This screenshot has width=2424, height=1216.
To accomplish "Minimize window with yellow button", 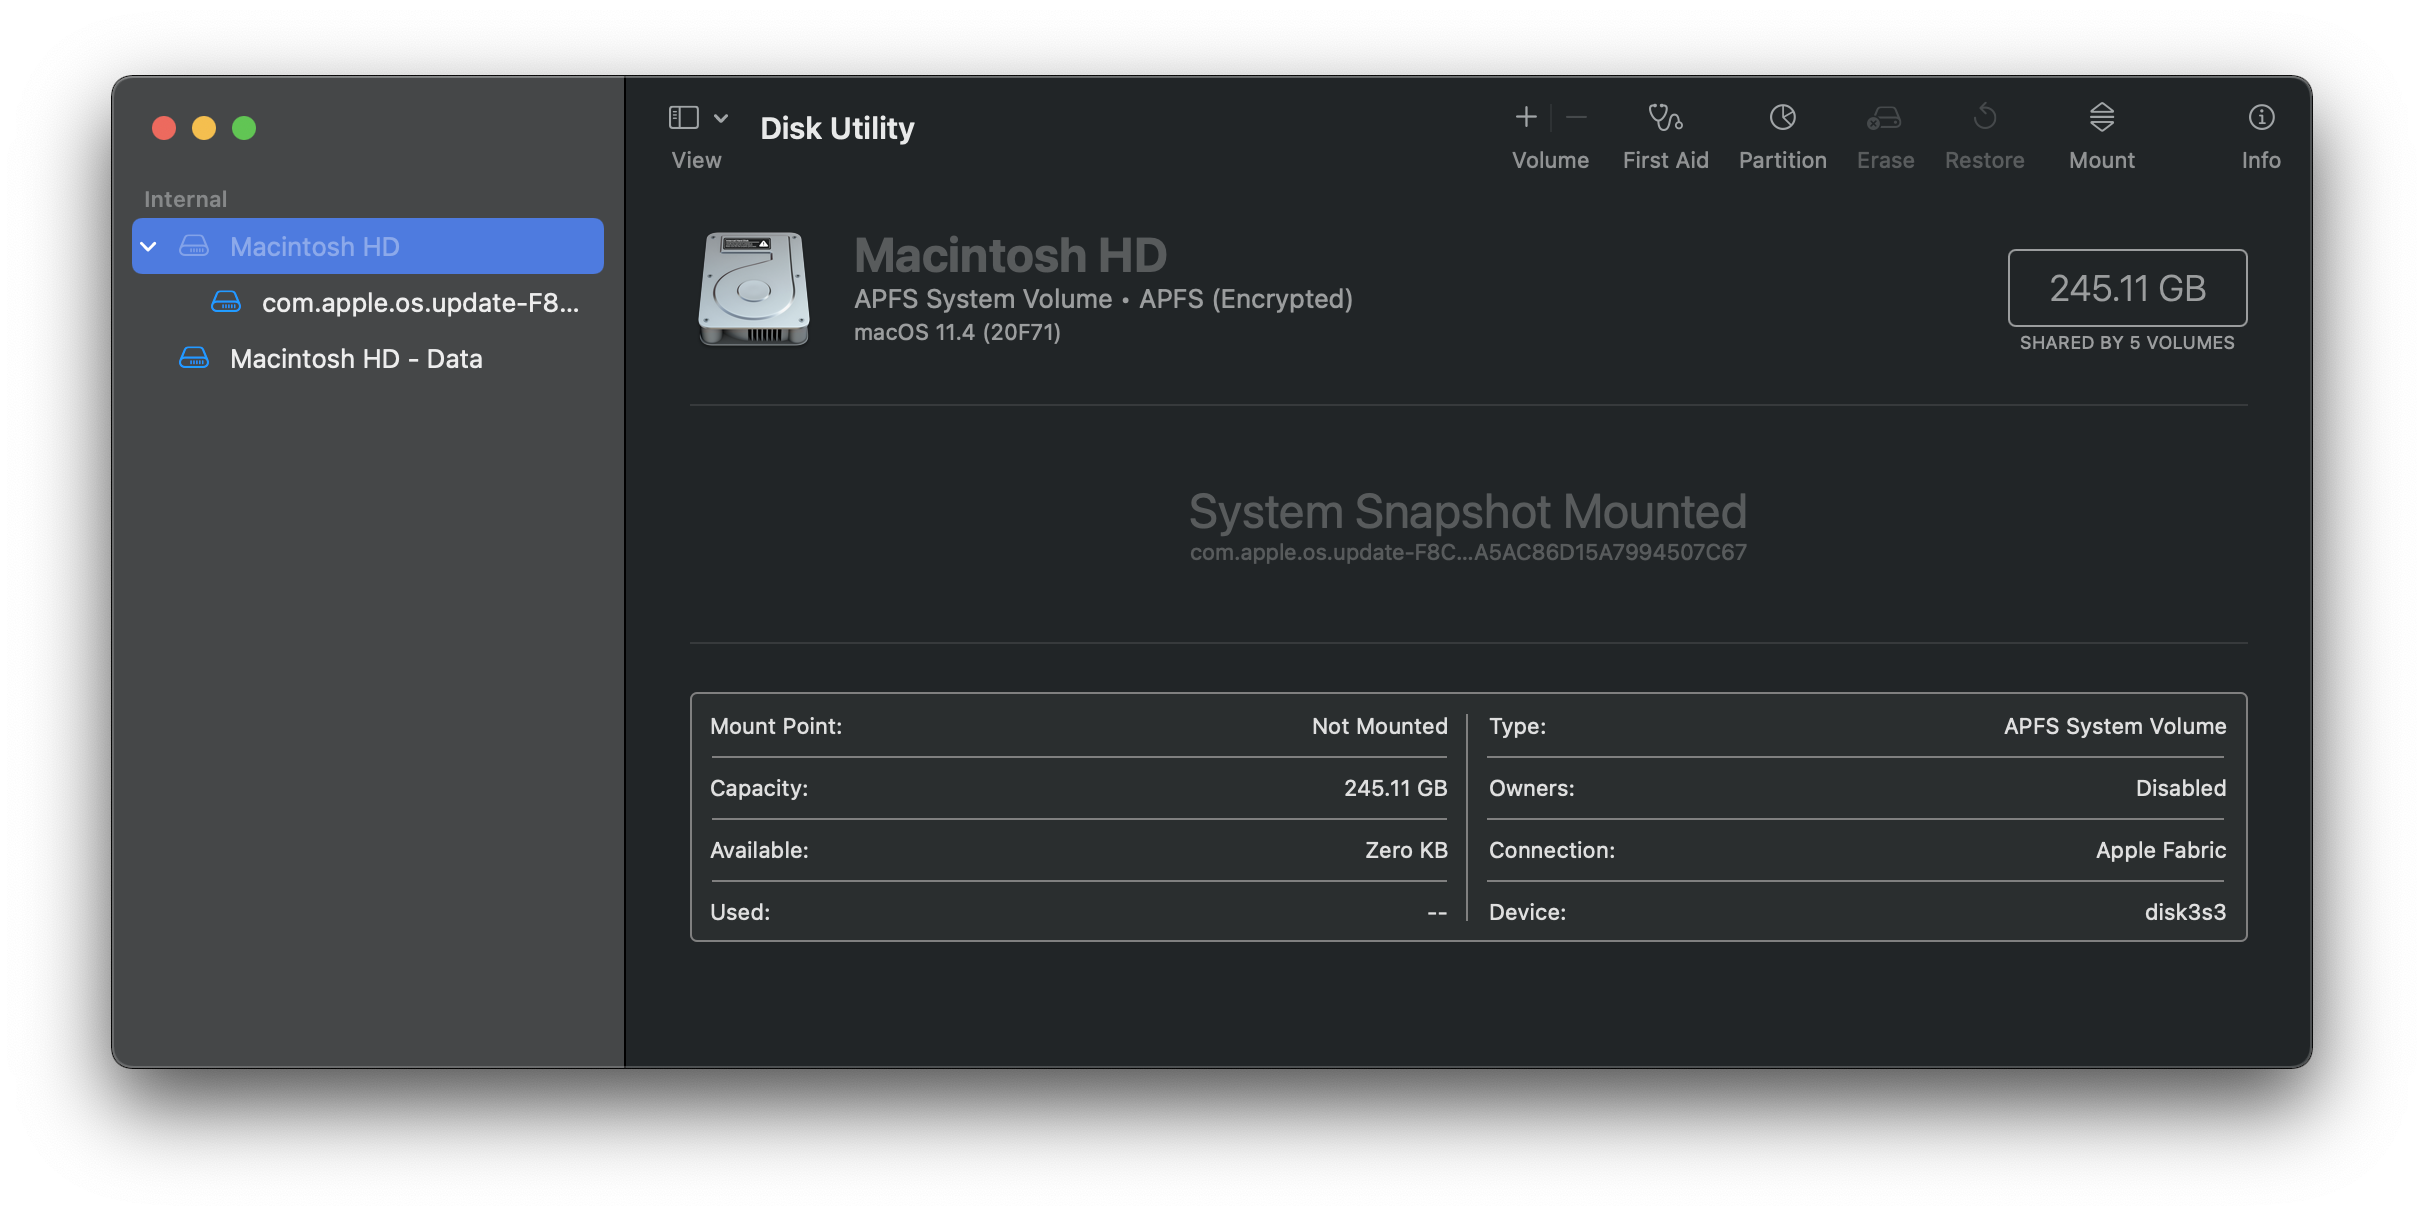I will tap(204, 128).
